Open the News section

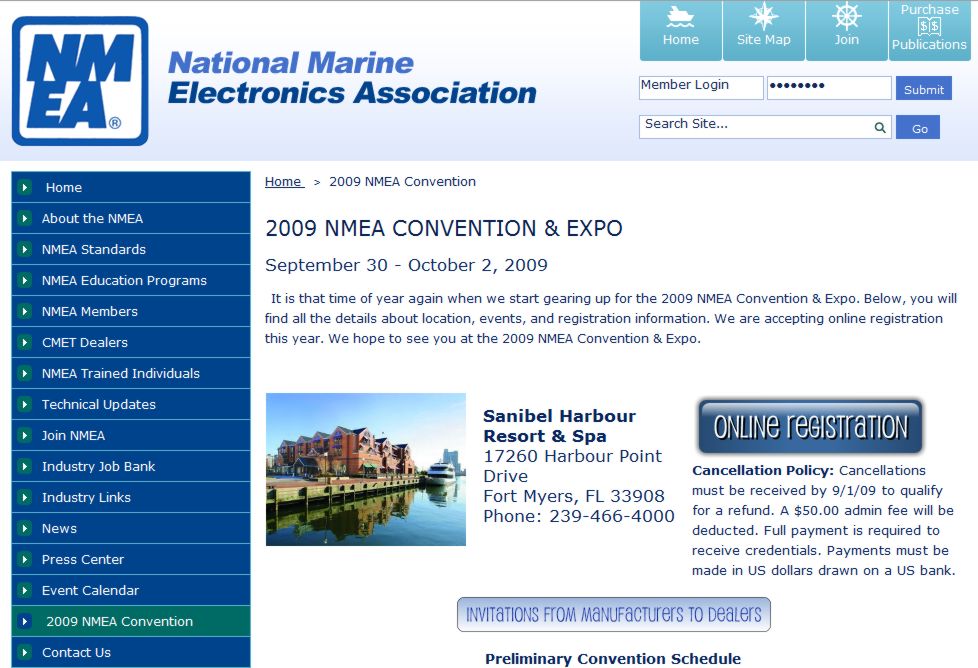[131, 528]
